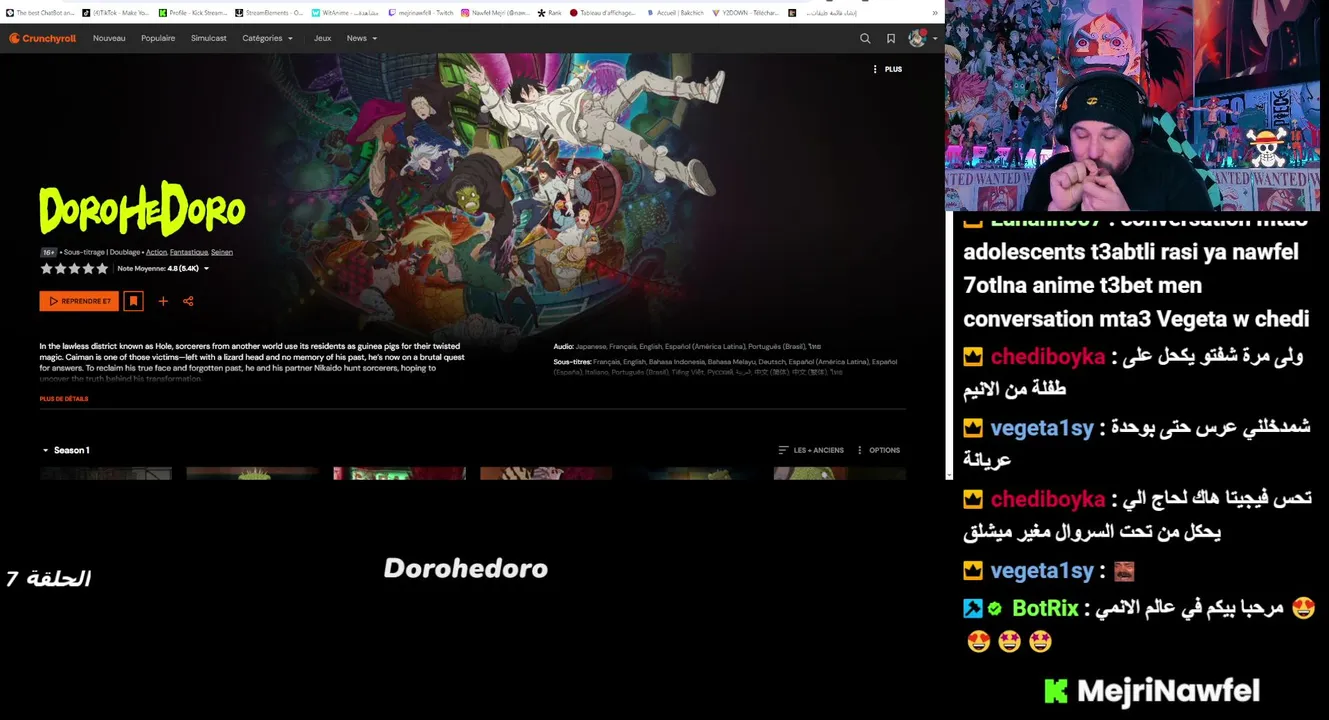1329x720 pixels.
Task: Open the Action genre link
Action: [156, 252]
